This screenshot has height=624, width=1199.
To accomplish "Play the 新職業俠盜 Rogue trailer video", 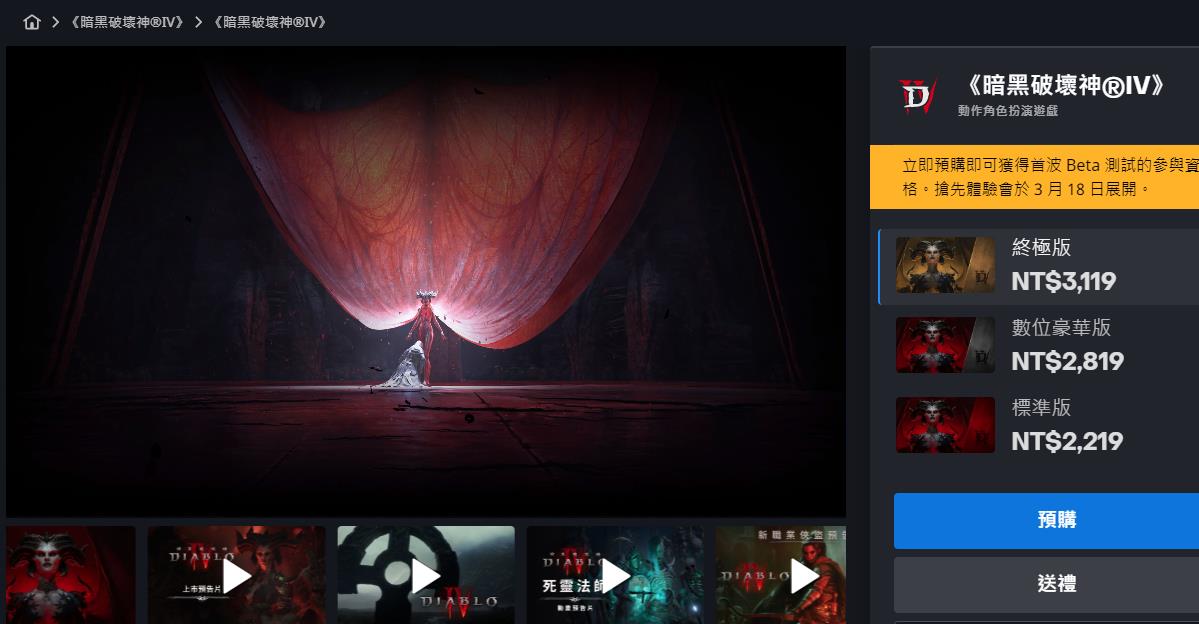I will click(x=782, y=575).
